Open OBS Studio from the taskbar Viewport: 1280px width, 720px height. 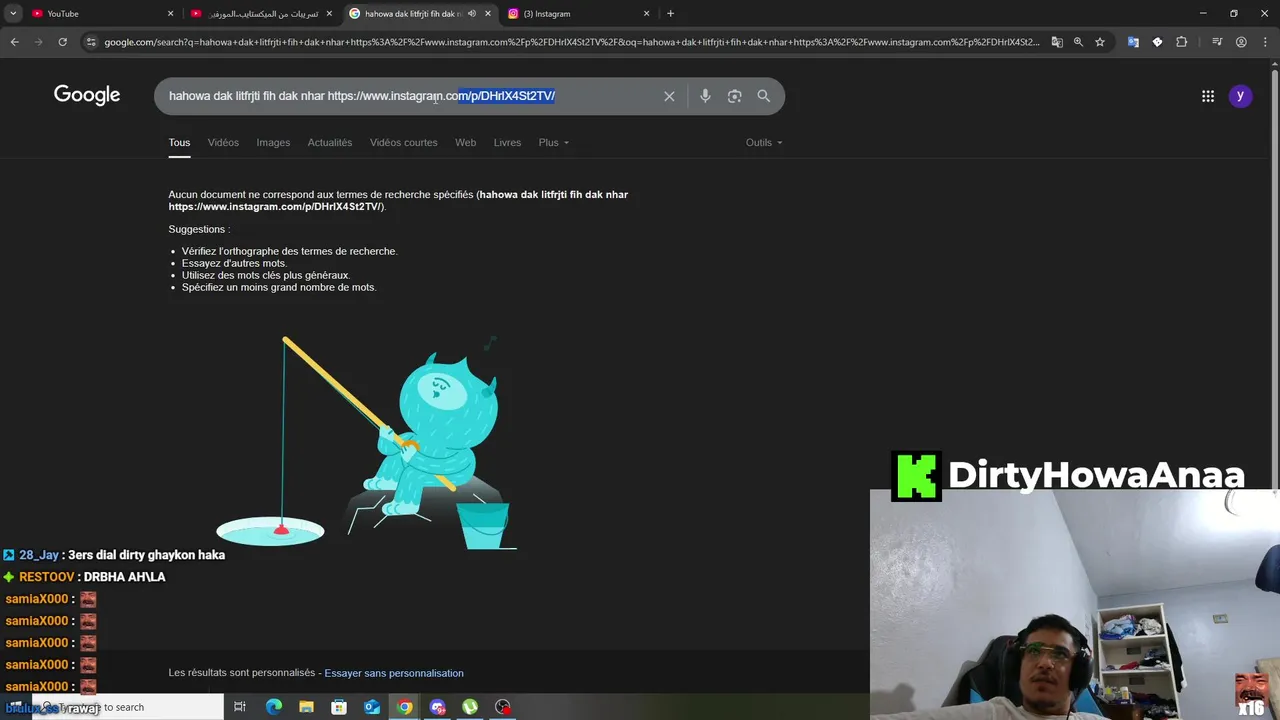tap(503, 707)
